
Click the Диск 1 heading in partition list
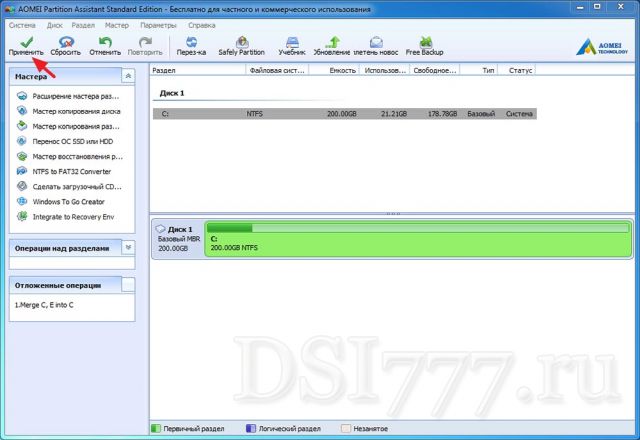pos(172,93)
